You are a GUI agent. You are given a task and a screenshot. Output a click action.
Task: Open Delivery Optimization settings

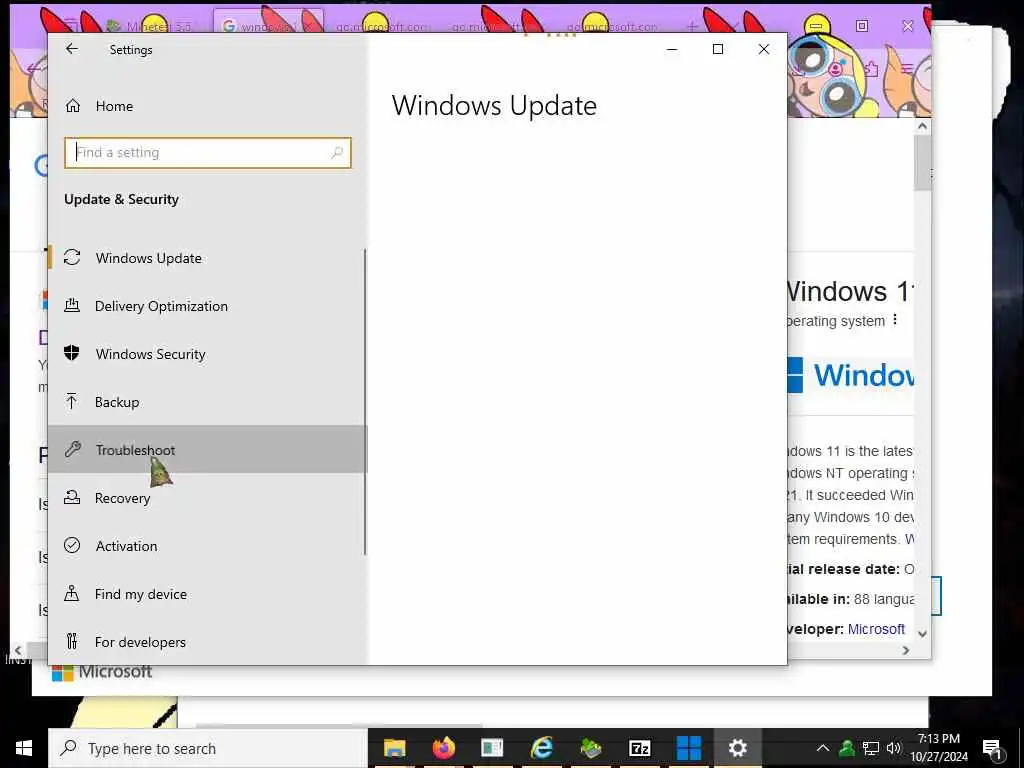tap(208, 306)
